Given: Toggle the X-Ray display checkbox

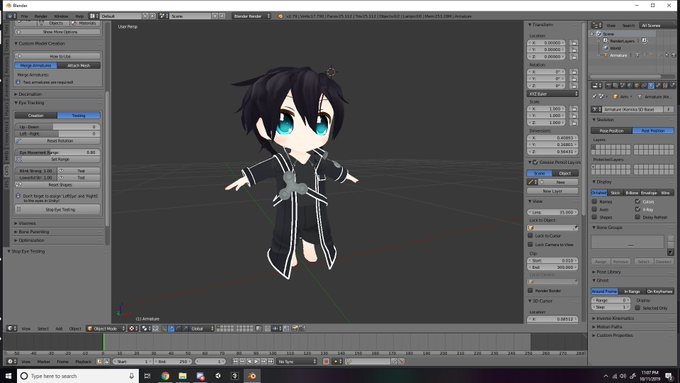Looking at the screenshot, I should pyautogui.click(x=638, y=209).
